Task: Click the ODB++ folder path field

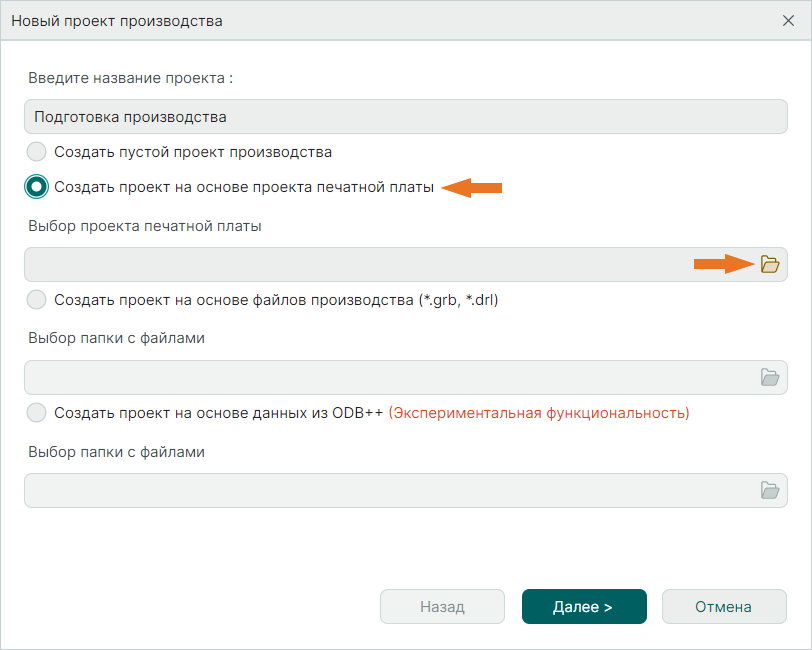Action: (x=380, y=489)
